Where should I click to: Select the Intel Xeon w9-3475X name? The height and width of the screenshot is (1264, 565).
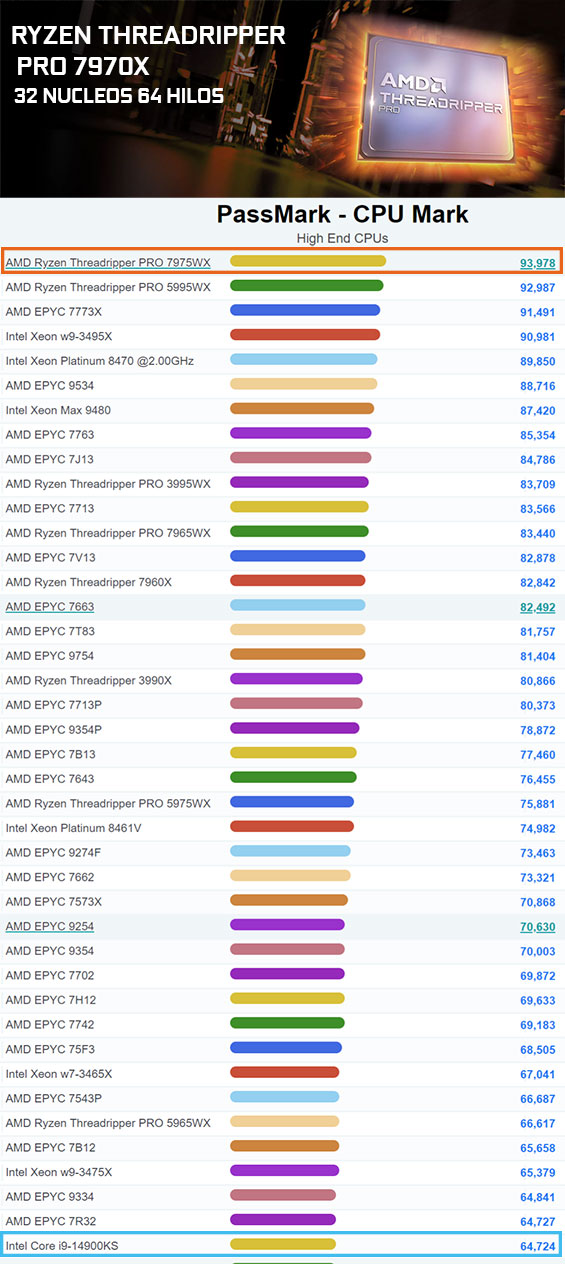(59, 1171)
